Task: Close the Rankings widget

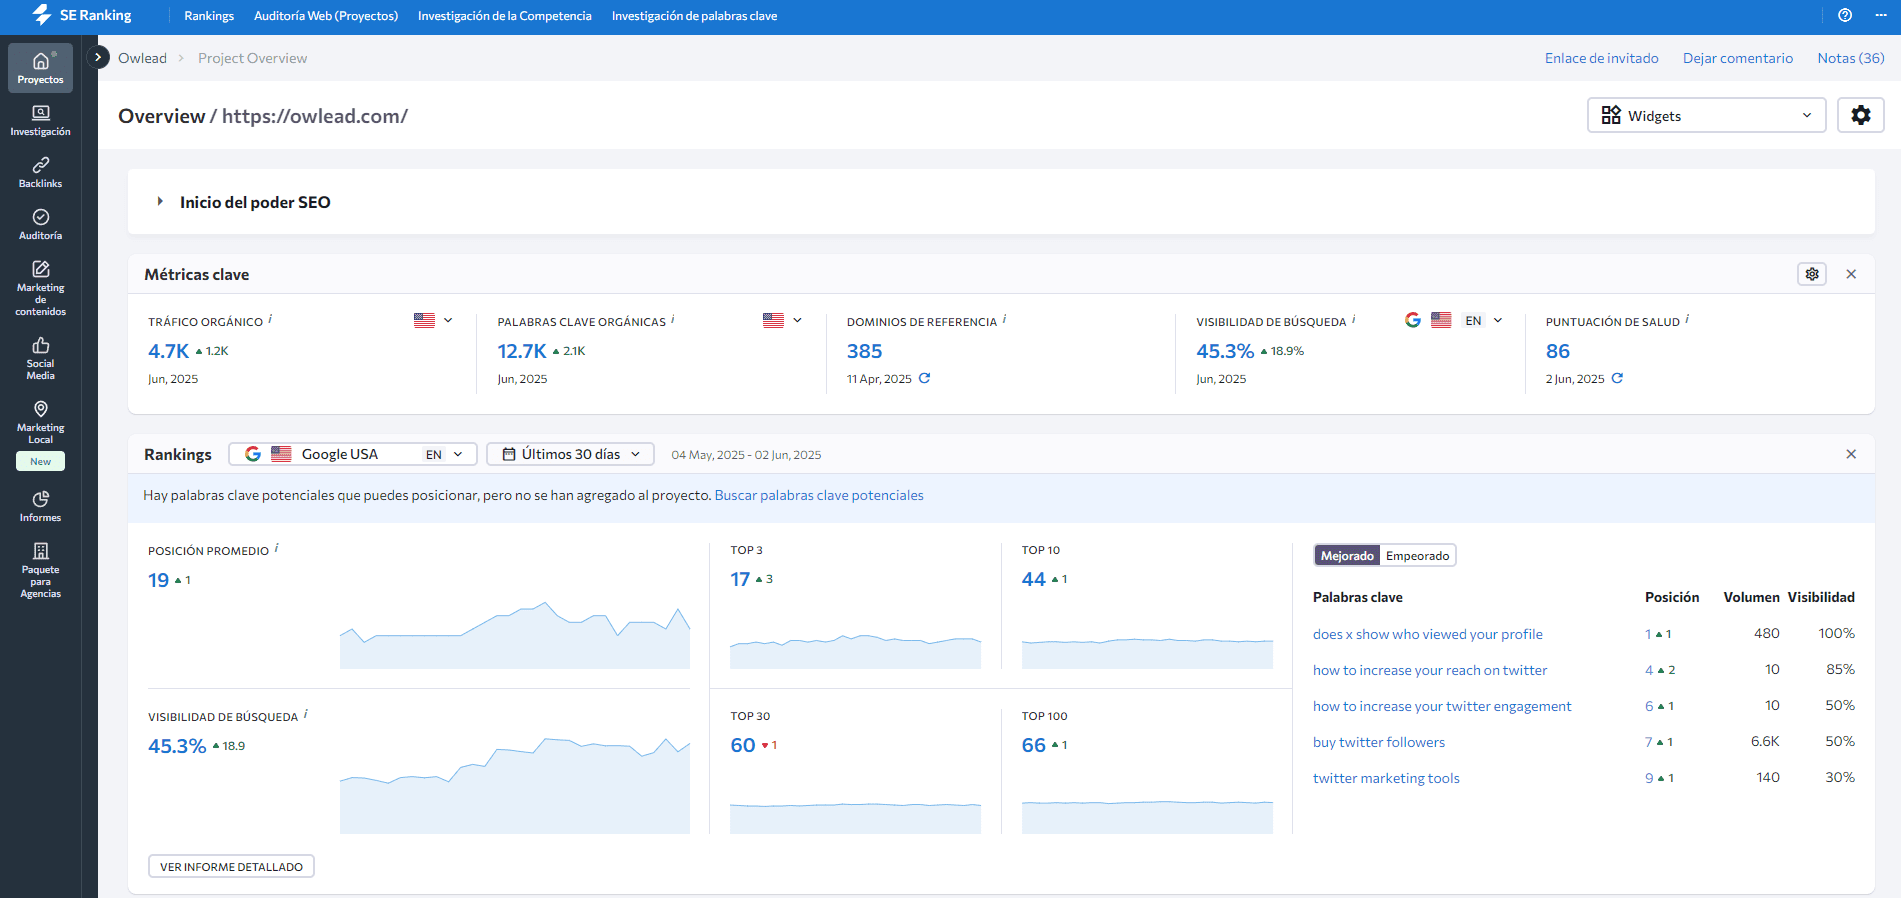Action: tap(1851, 454)
